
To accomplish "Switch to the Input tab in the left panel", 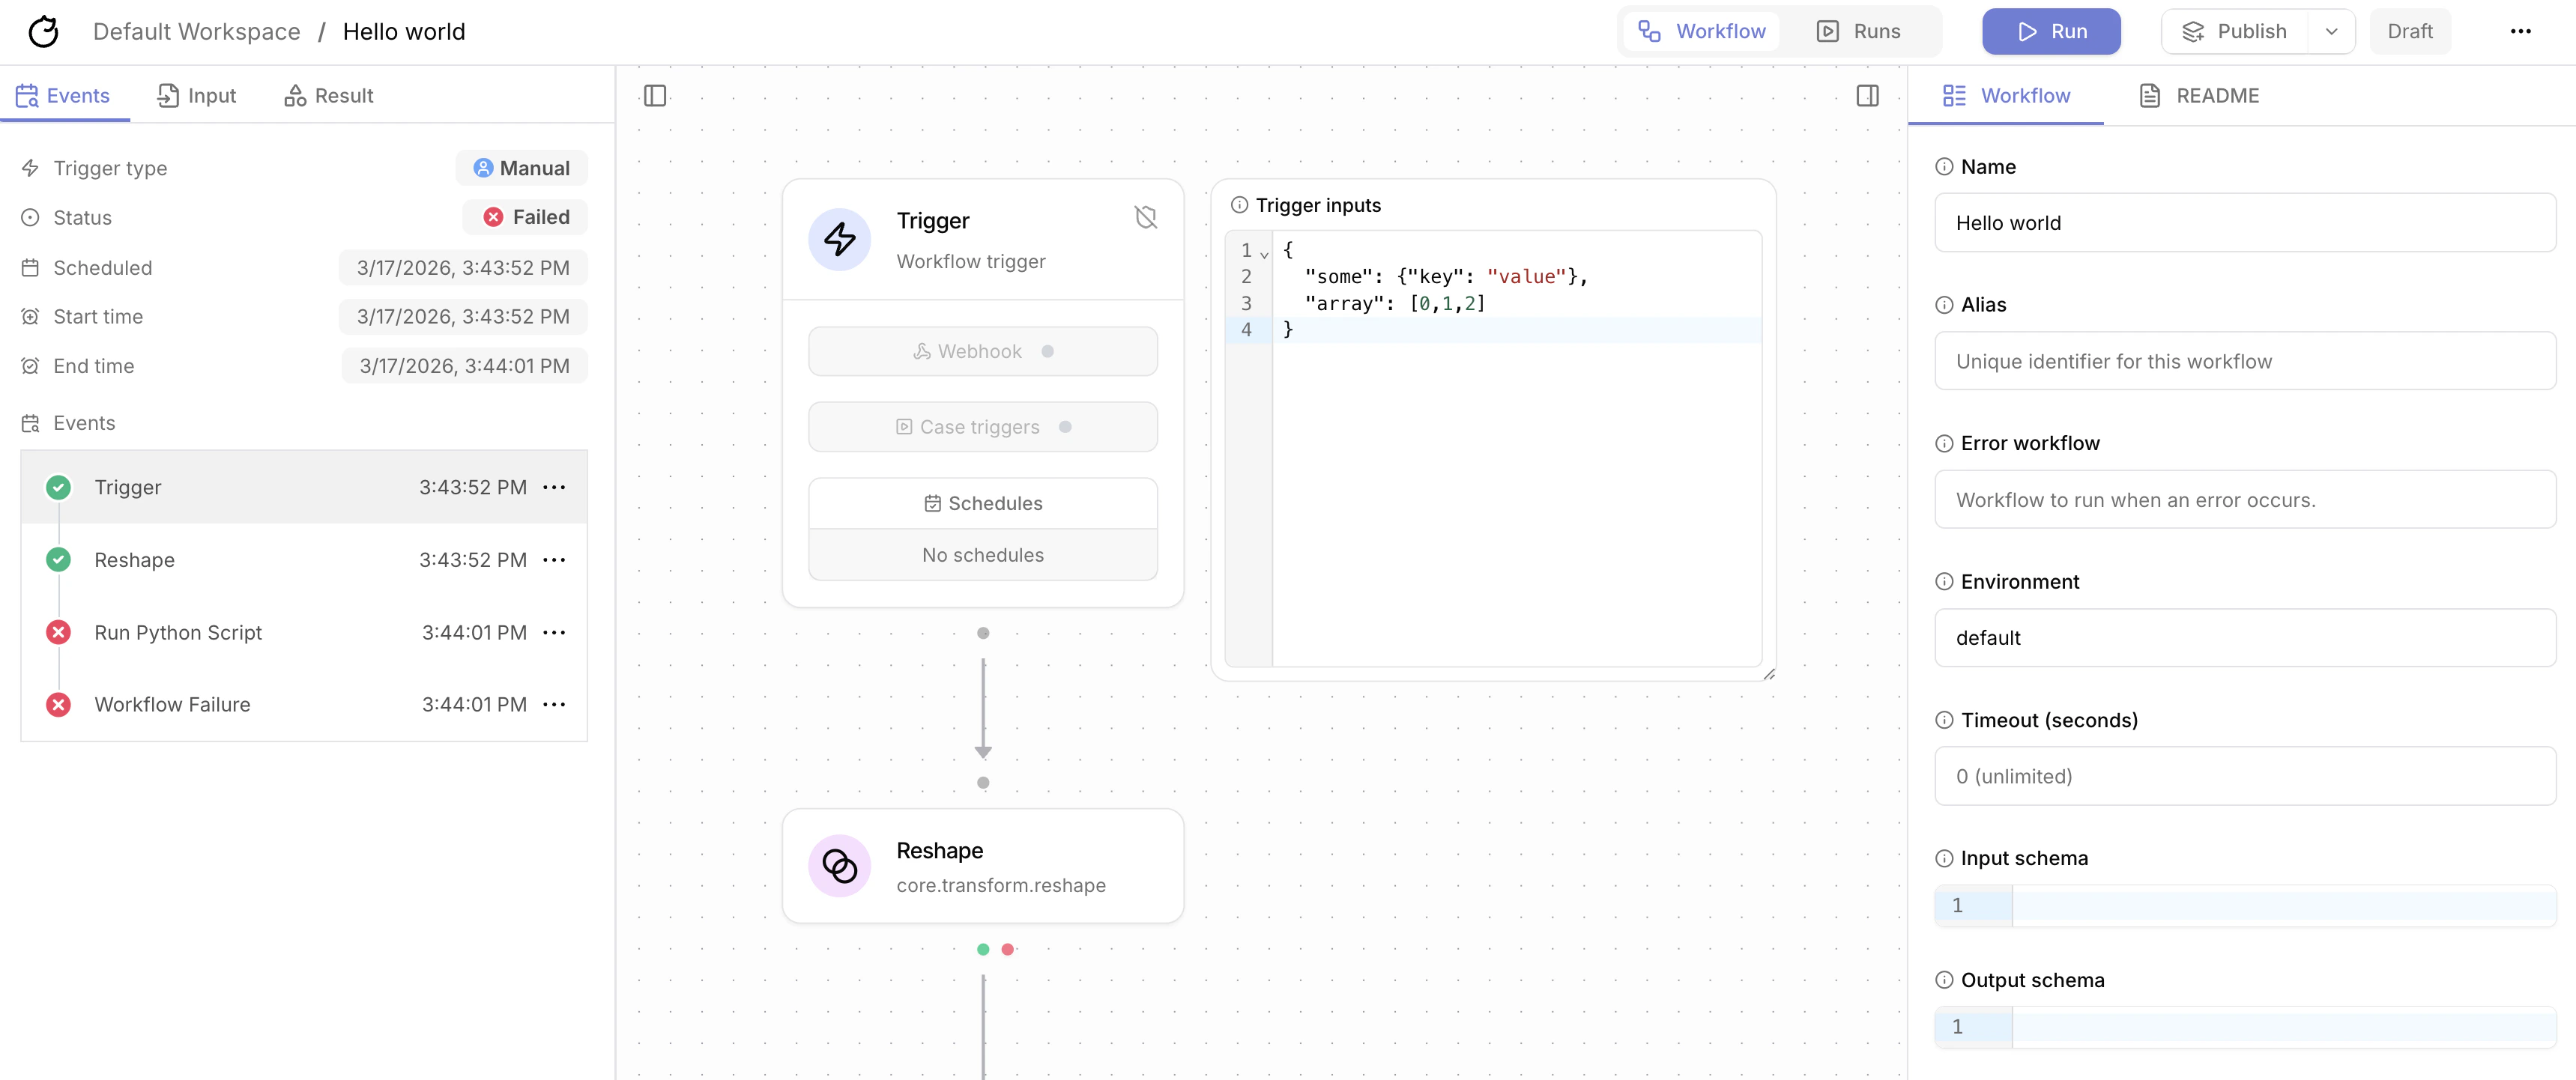I will click(x=196, y=95).
